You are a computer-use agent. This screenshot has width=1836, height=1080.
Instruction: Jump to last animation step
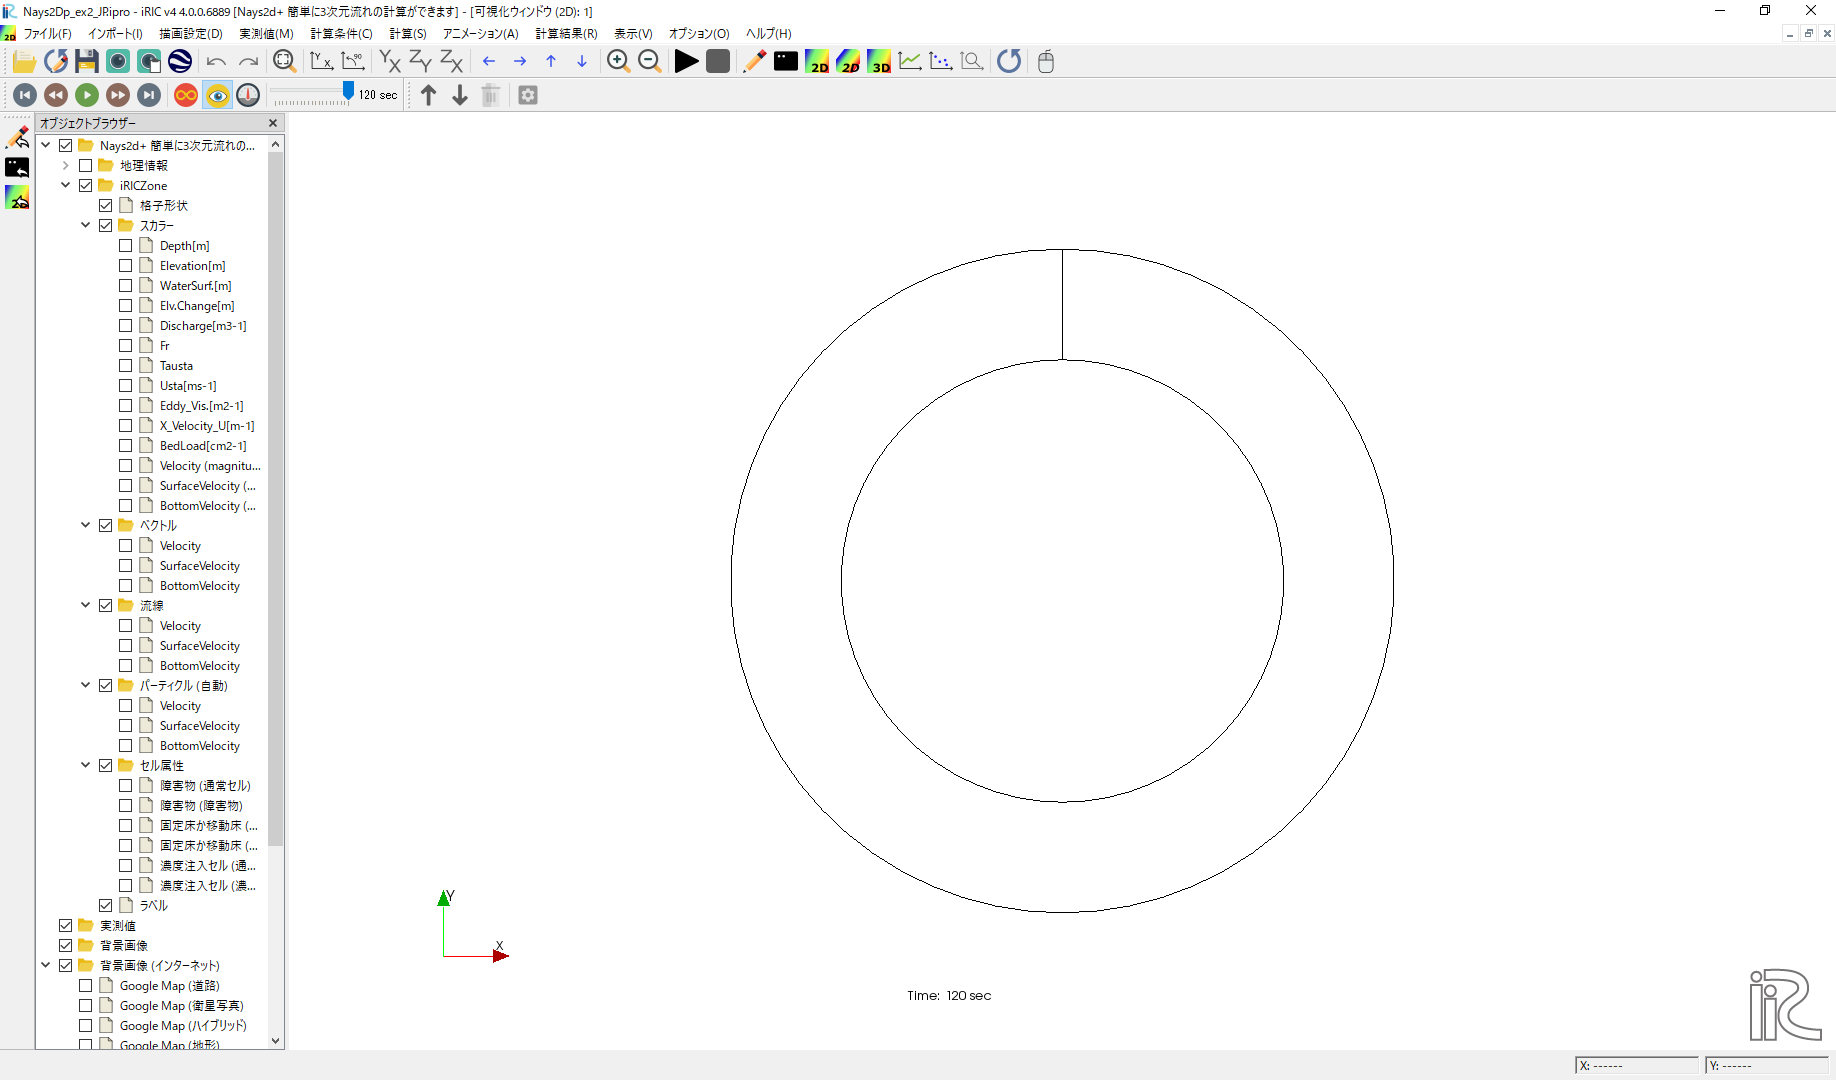click(x=149, y=95)
